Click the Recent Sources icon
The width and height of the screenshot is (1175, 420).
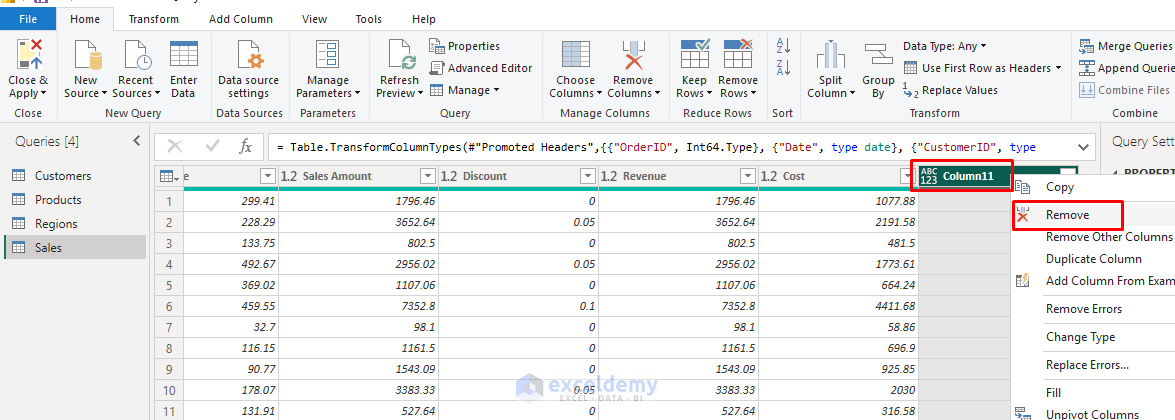point(136,55)
